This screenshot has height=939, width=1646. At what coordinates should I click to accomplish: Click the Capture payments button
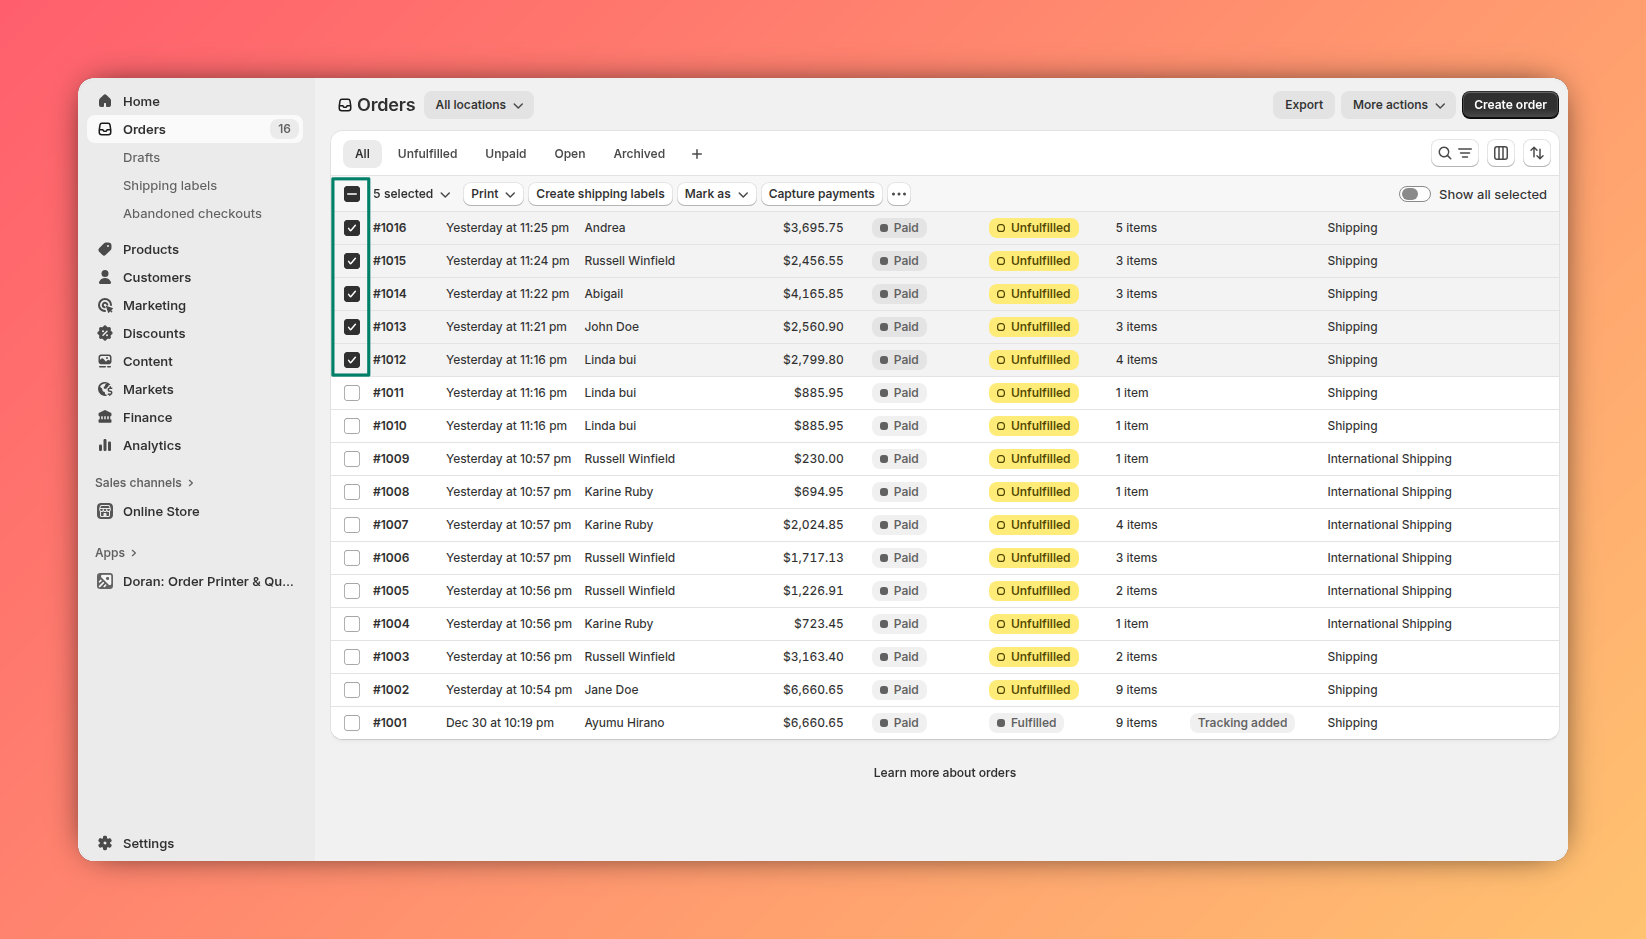pyautogui.click(x=821, y=194)
